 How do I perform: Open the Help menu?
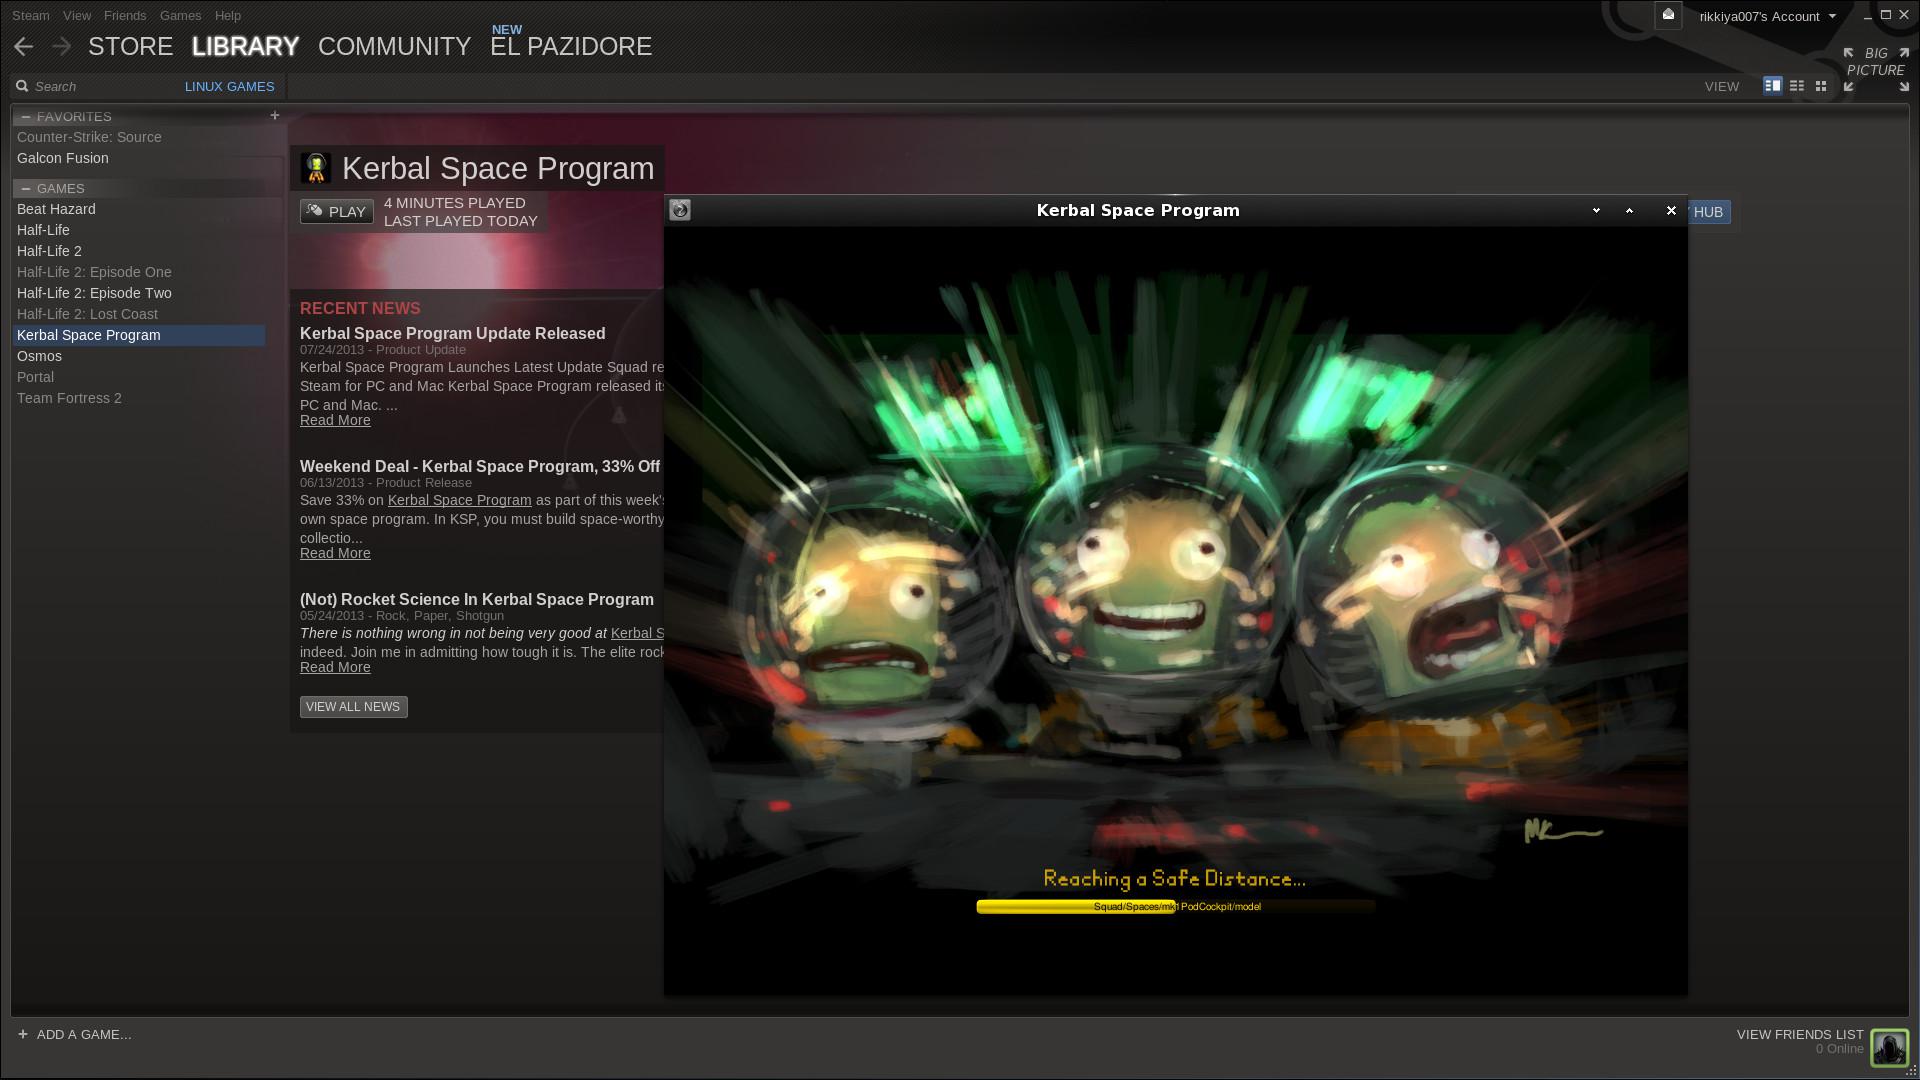[x=228, y=15]
